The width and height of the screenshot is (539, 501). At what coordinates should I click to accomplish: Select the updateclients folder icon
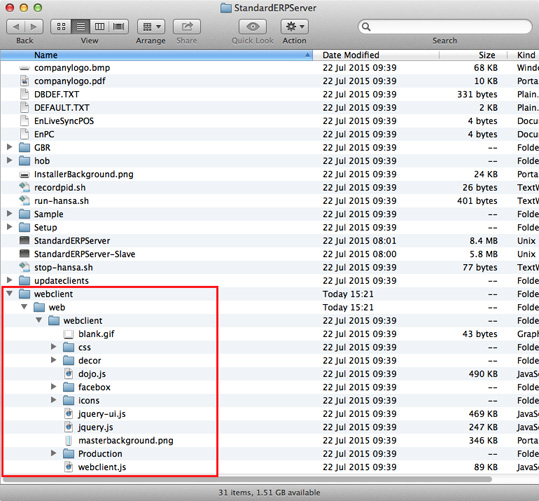pyautogui.click(x=24, y=281)
